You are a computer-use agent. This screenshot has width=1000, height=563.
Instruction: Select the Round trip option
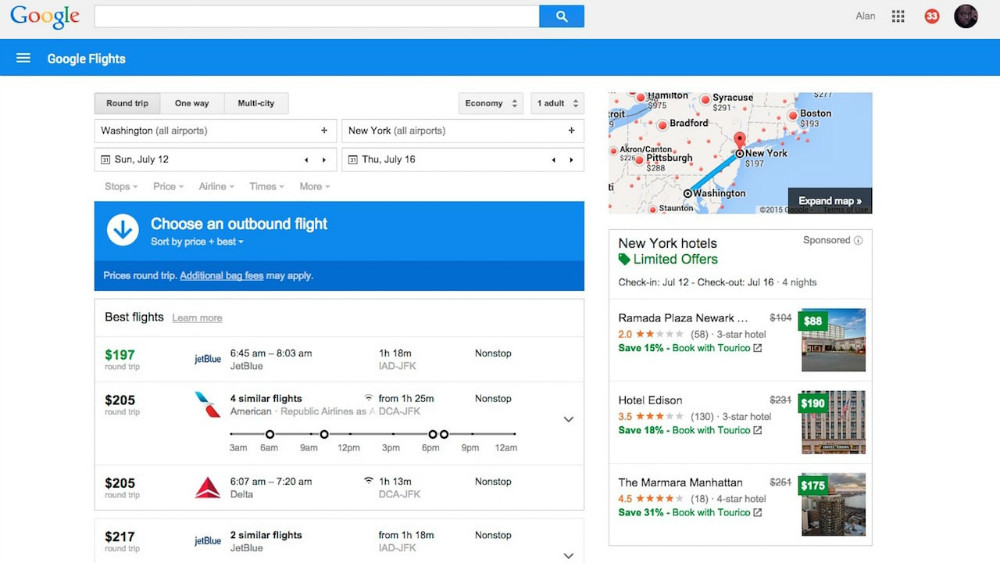(x=127, y=103)
